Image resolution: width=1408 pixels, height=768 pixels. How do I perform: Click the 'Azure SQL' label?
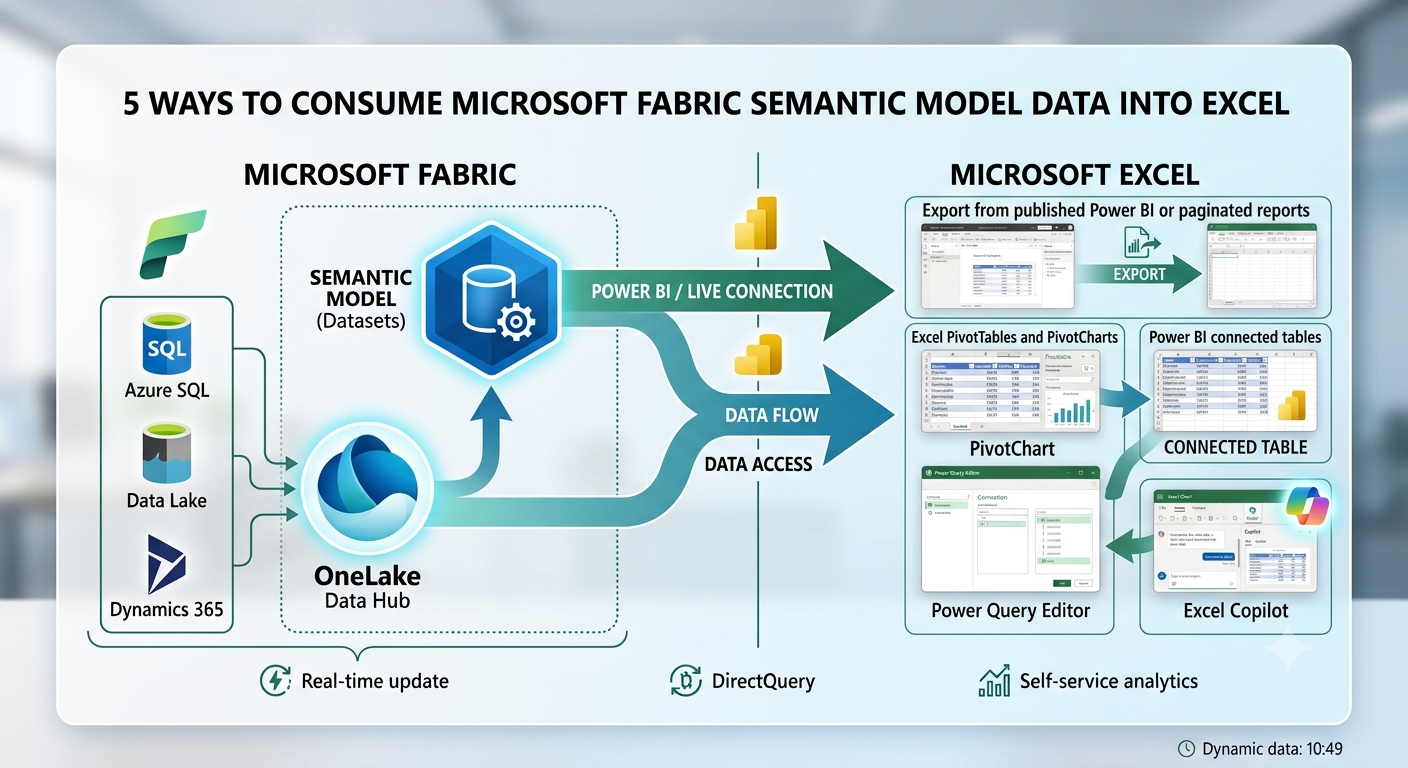[x=167, y=390]
